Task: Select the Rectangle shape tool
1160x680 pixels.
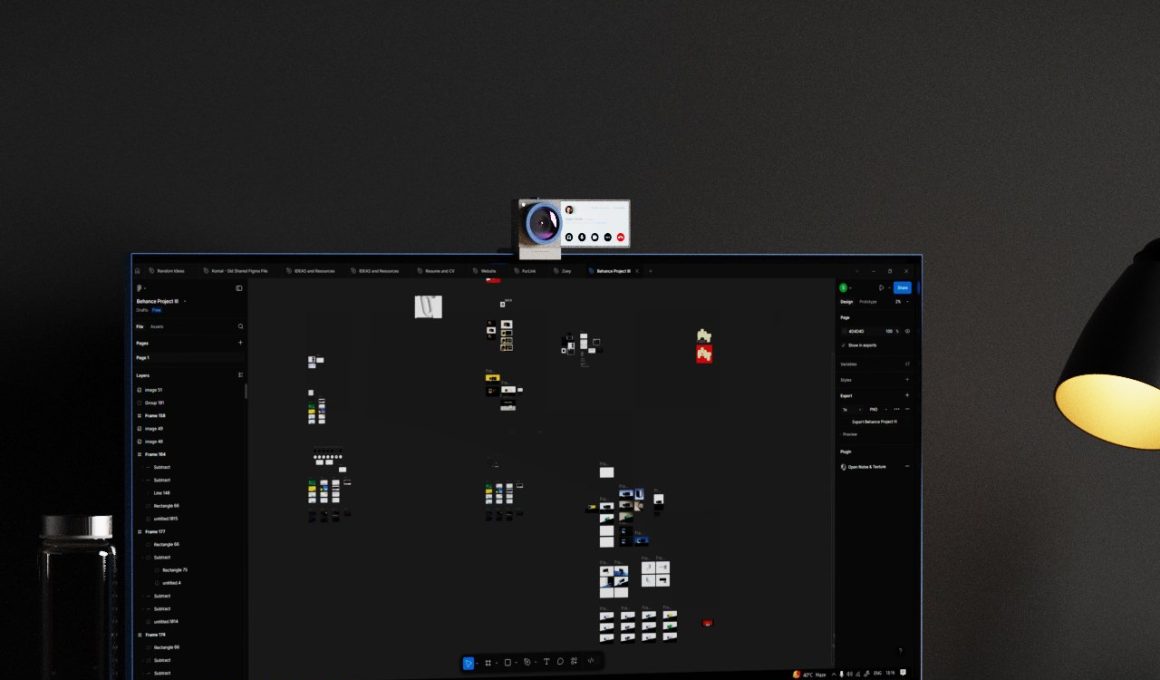Action: pyautogui.click(x=508, y=662)
